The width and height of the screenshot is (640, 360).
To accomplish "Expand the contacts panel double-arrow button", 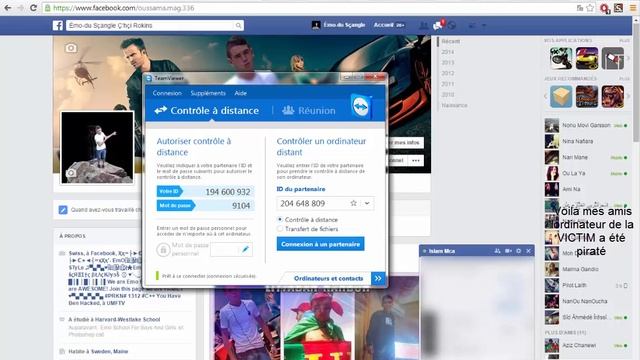I will click(378, 278).
